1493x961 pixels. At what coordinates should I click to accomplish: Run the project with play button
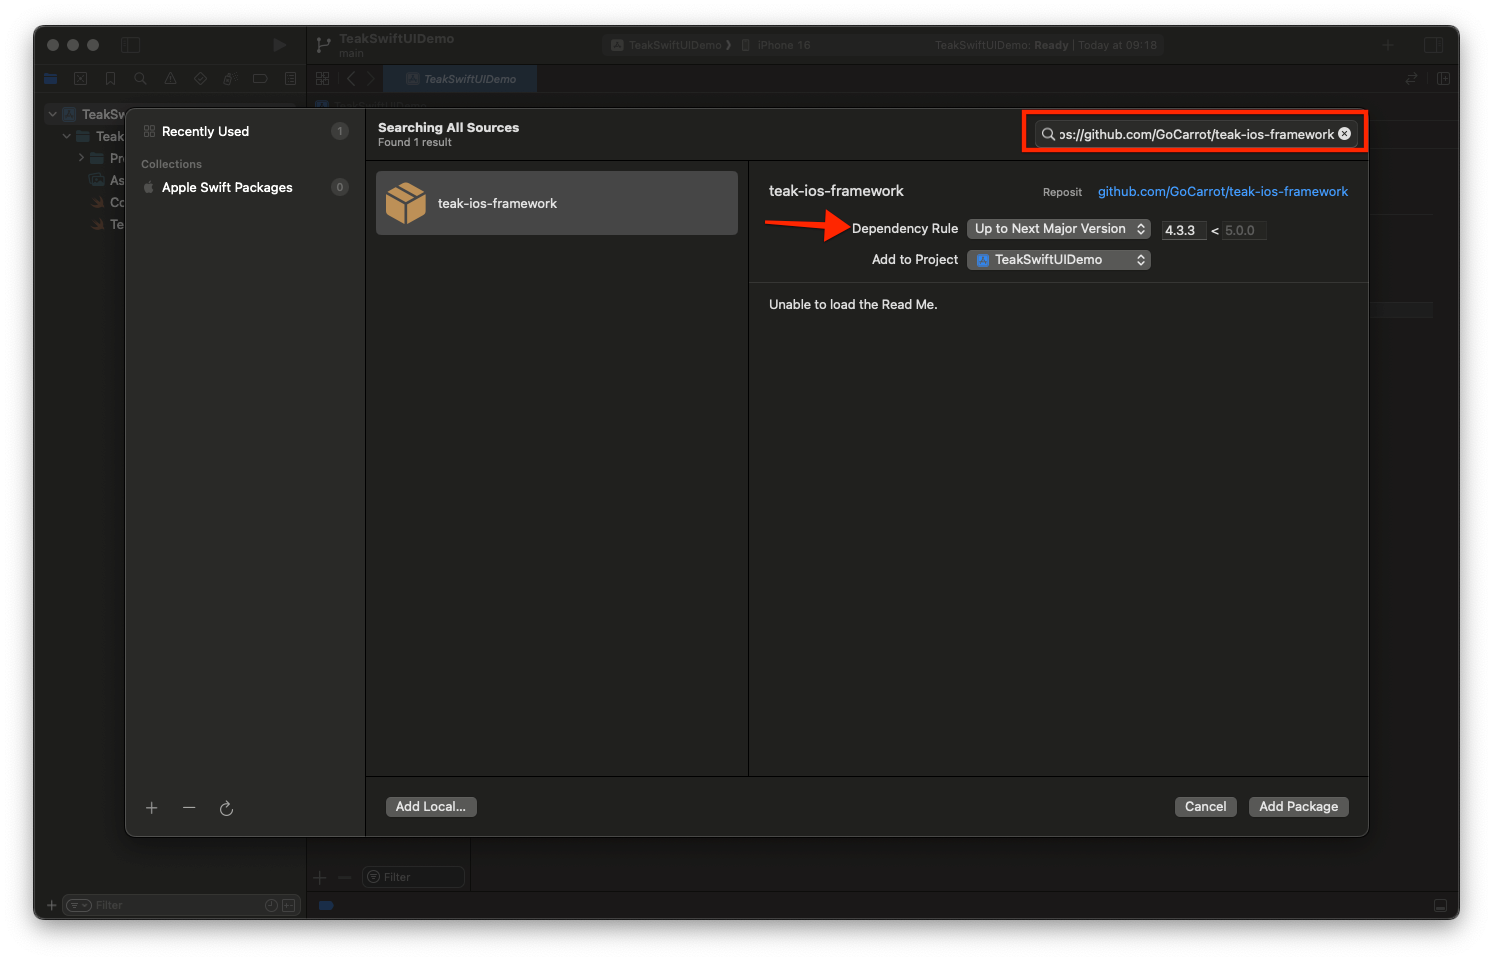pyautogui.click(x=279, y=45)
